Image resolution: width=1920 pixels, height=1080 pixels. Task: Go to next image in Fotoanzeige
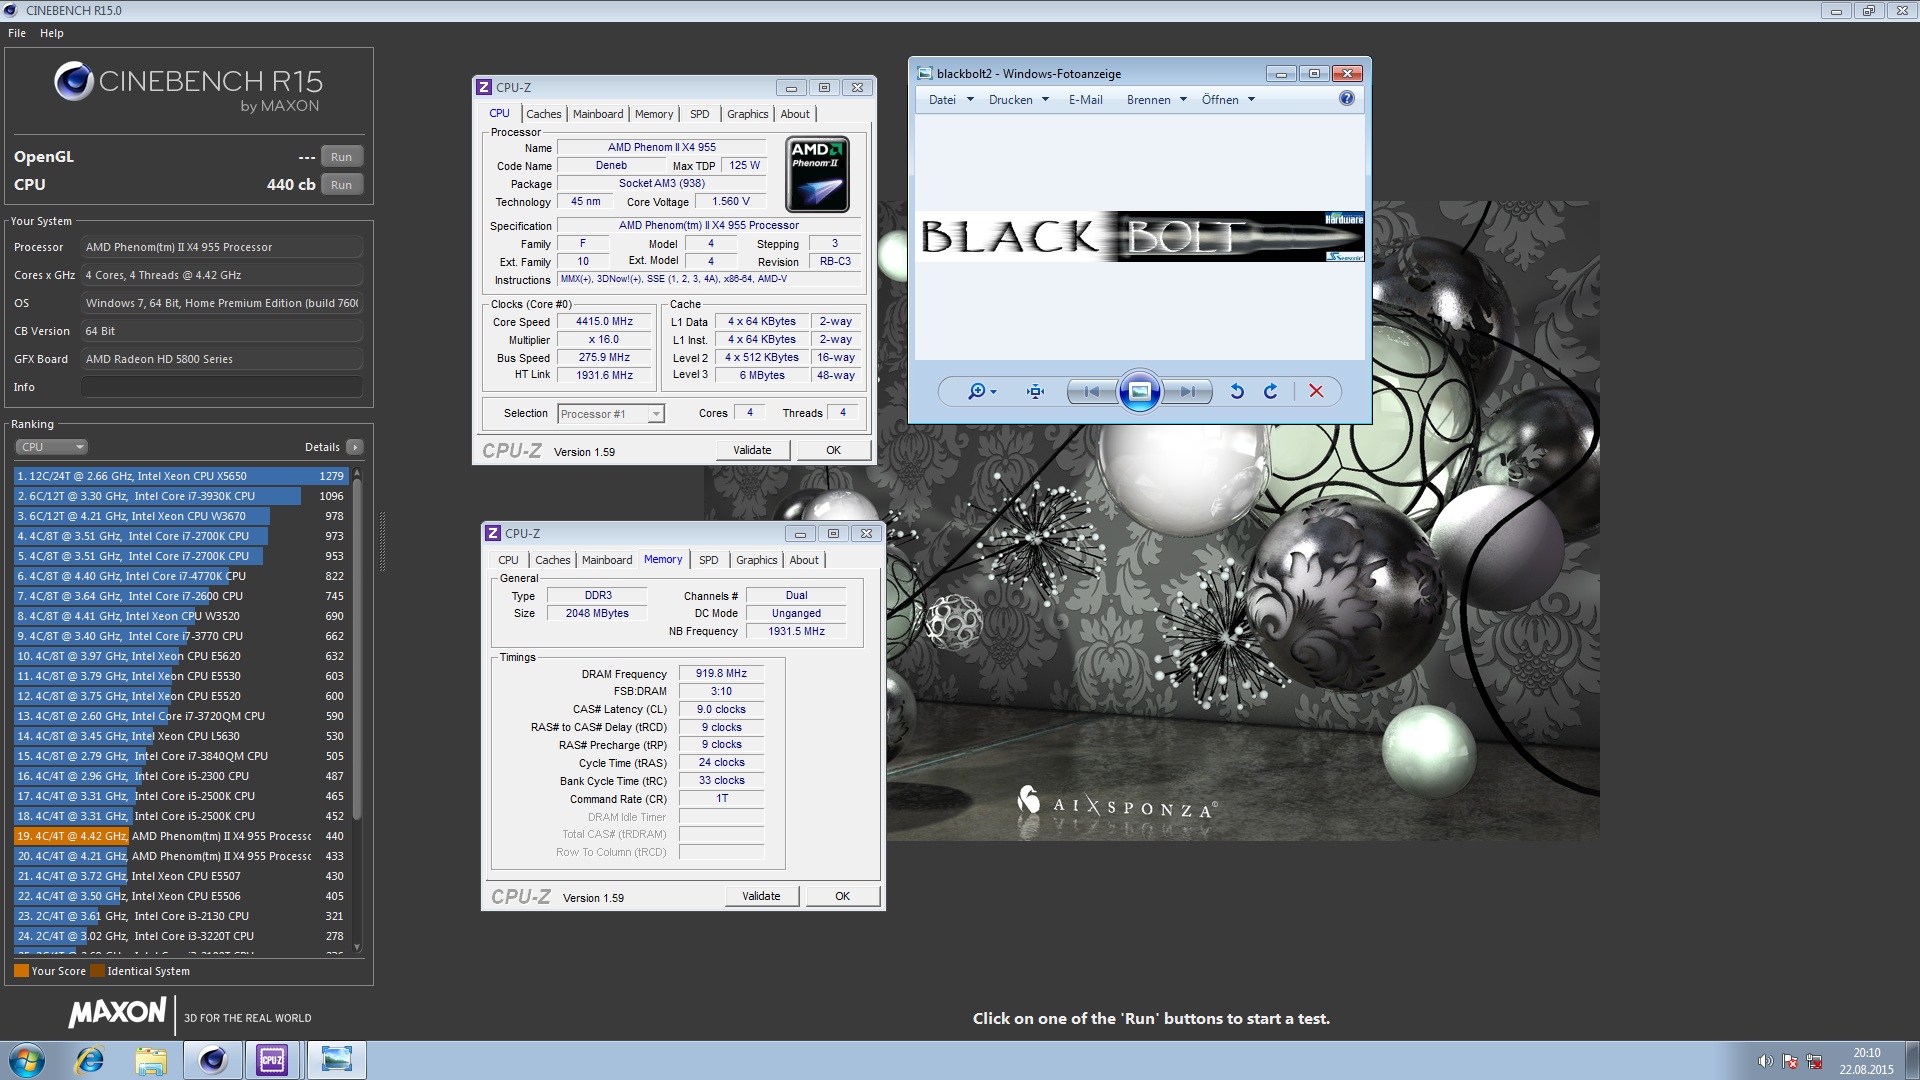click(1187, 392)
